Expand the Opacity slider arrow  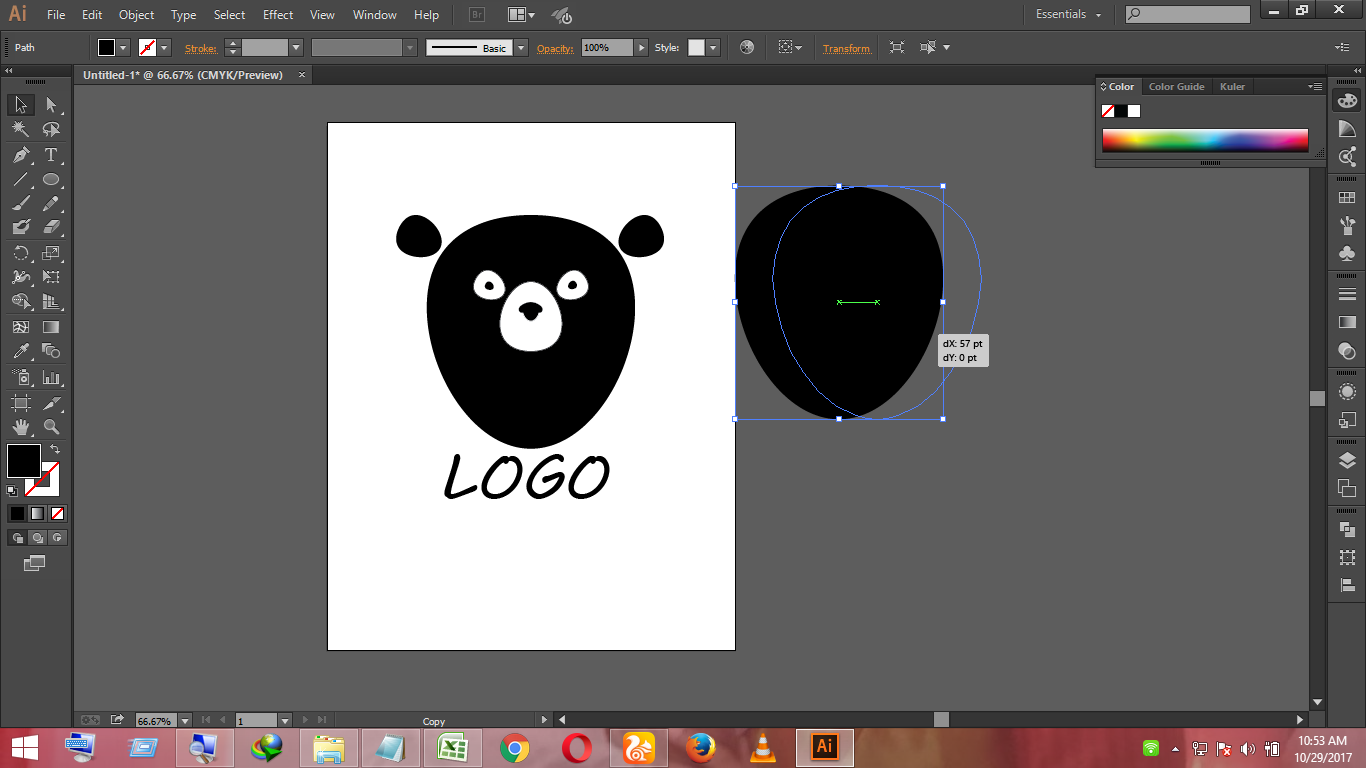point(642,47)
